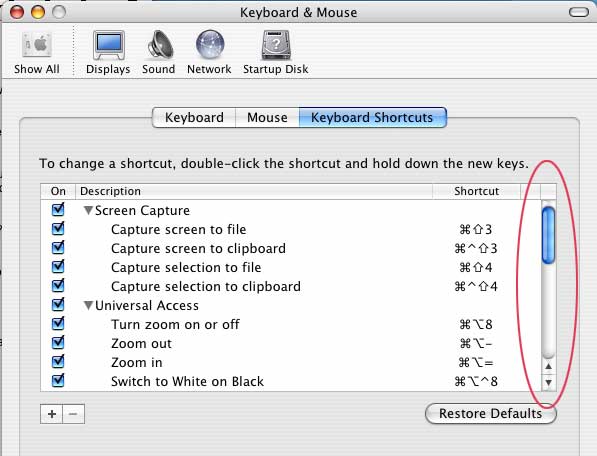Switch to the Mouse tab
The height and width of the screenshot is (456, 597).
pyautogui.click(x=267, y=117)
